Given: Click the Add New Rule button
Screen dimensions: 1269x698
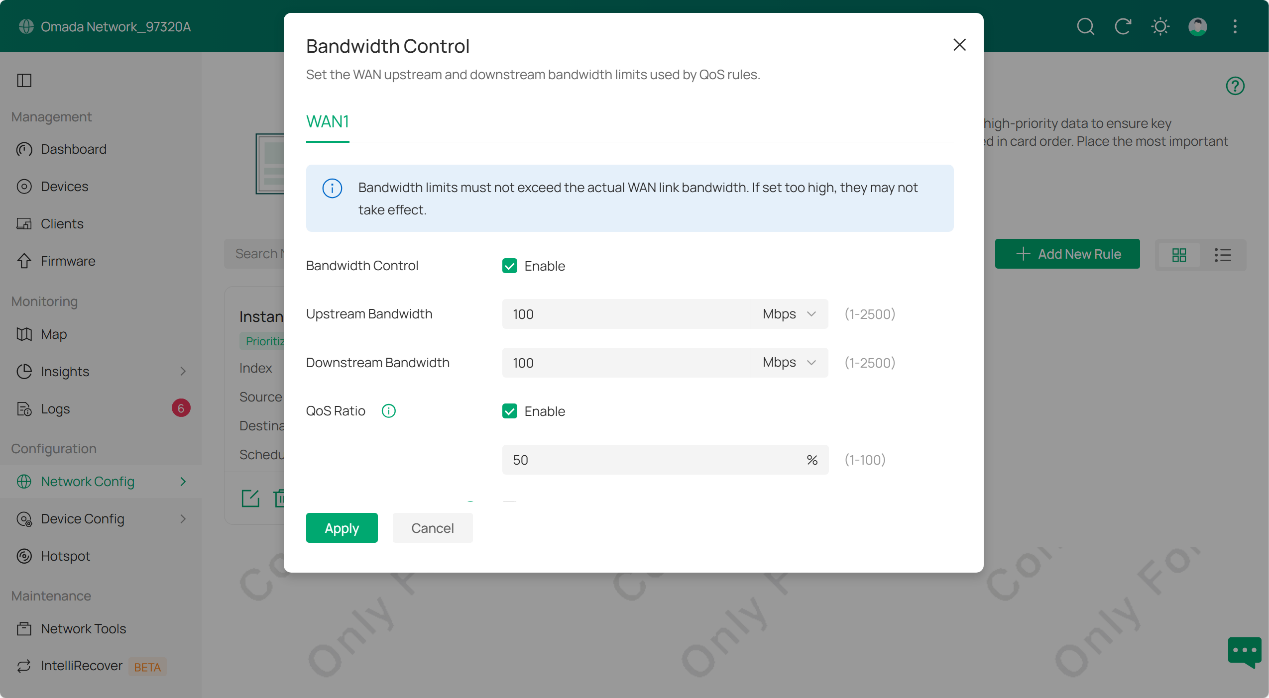Looking at the screenshot, I should point(1067,254).
